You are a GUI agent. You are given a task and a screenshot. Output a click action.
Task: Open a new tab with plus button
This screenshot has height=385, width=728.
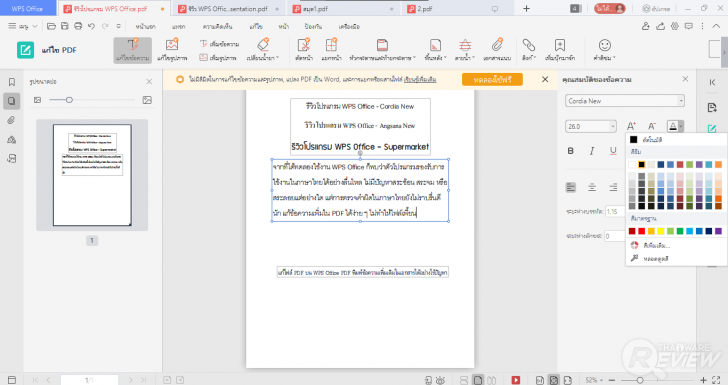point(526,8)
